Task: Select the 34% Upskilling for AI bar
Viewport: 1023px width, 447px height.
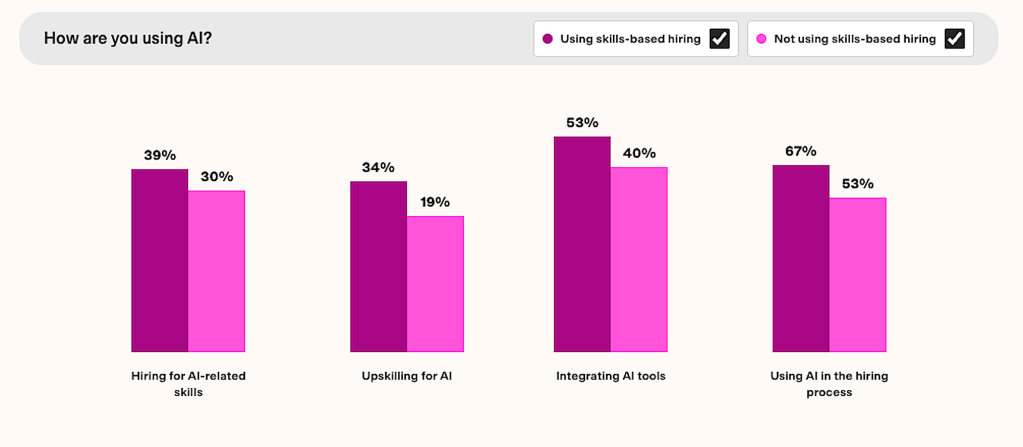Action: (x=378, y=266)
